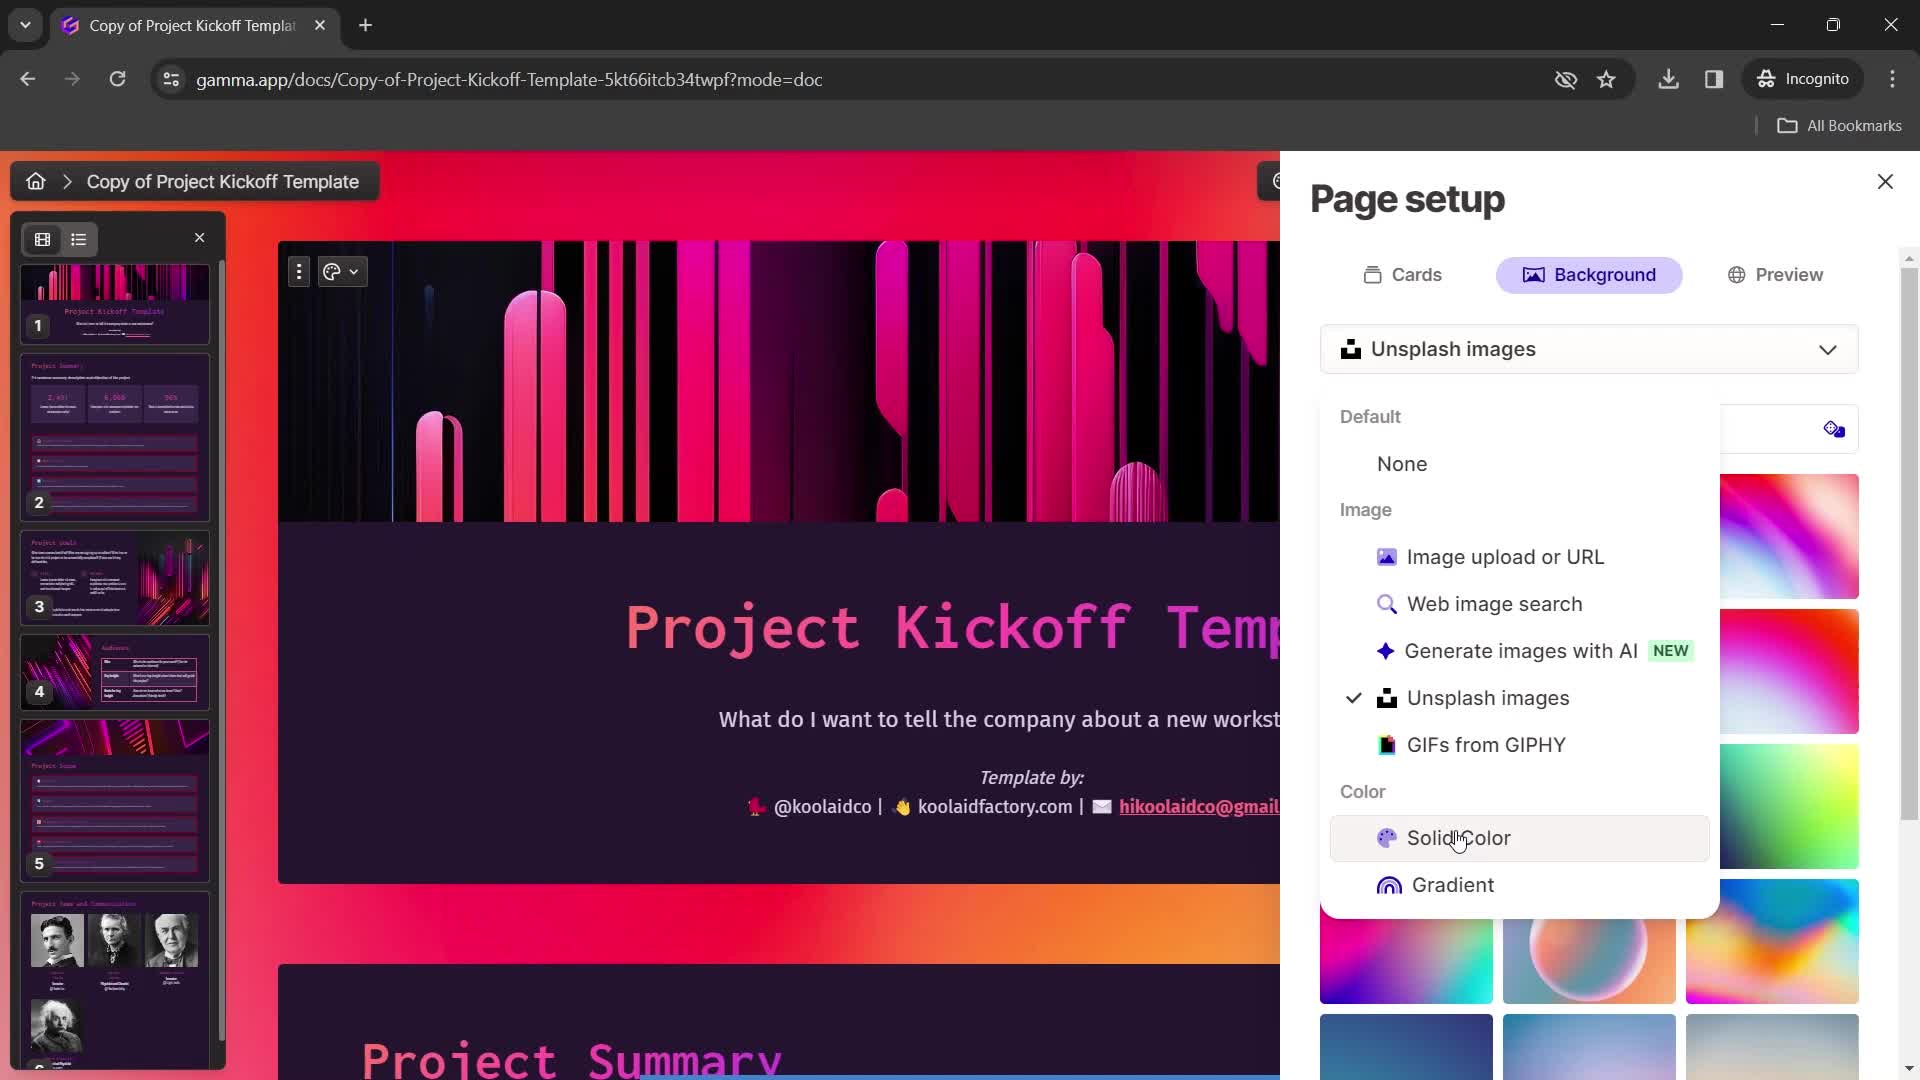This screenshot has width=1920, height=1080.
Task: Open the team photos card thumbnail
Action: tap(115, 980)
